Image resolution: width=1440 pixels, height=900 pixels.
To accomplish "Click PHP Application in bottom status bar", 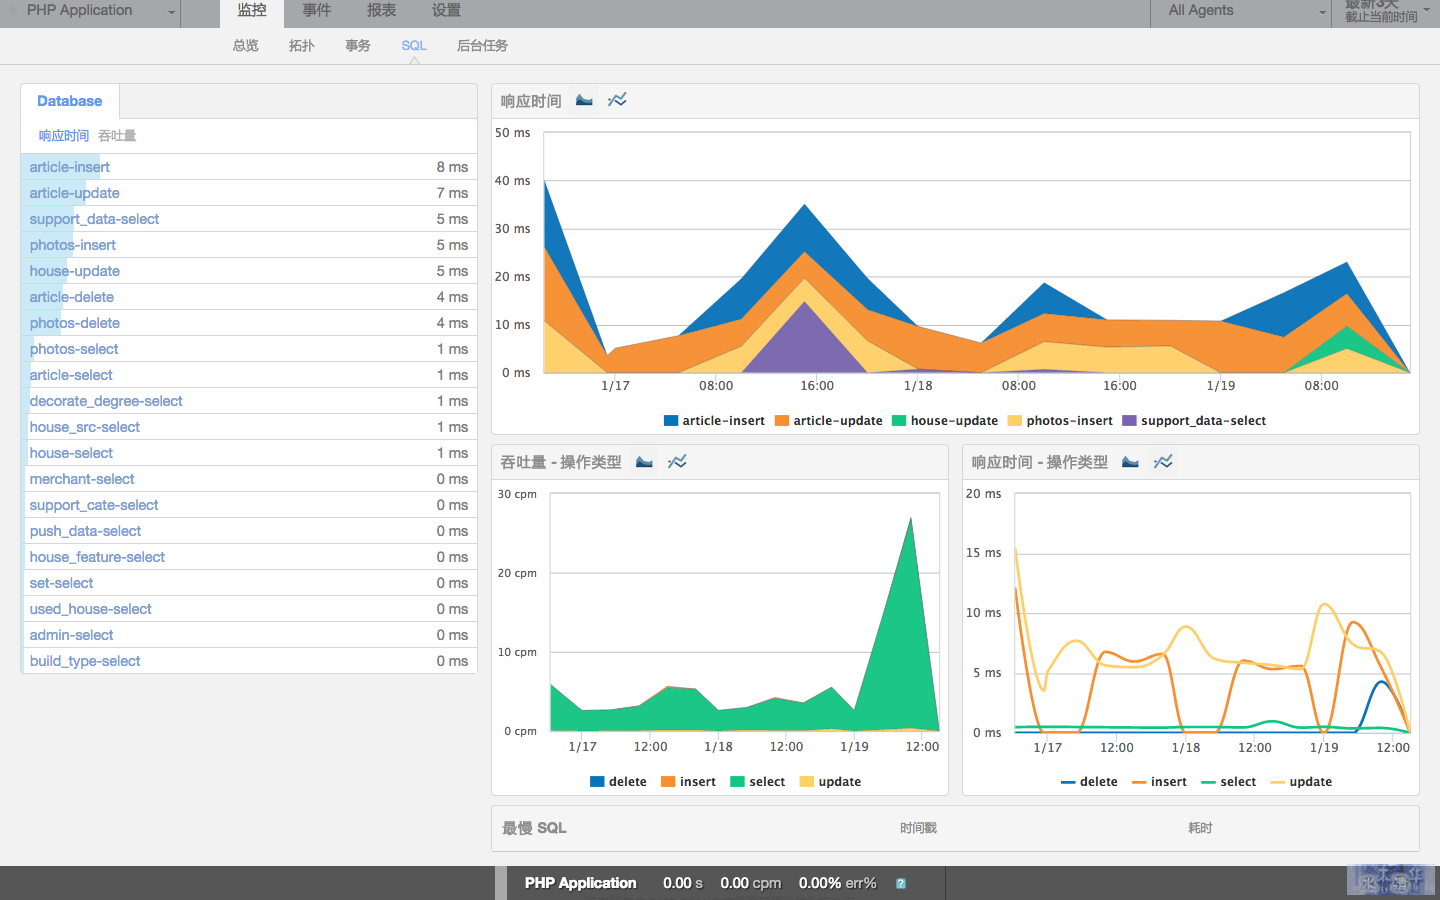I will 580,883.
